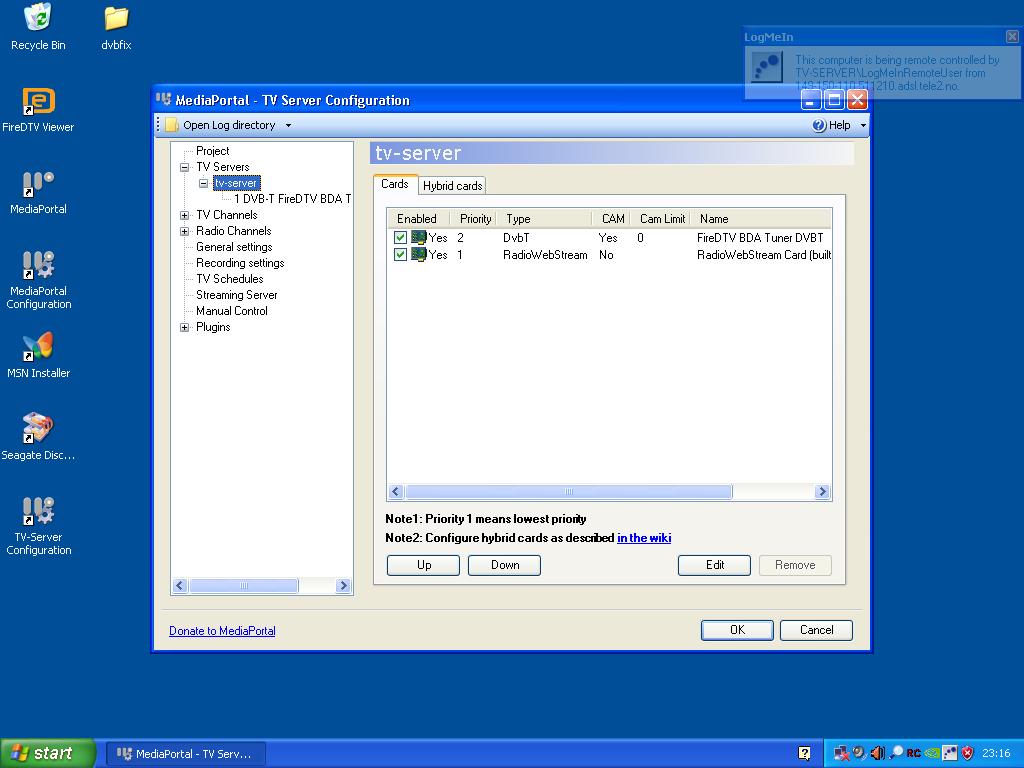This screenshot has width=1024, height=768.
Task: Uncheck the RadioWebStream card enabled checkbox
Action: [x=400, y=255]
